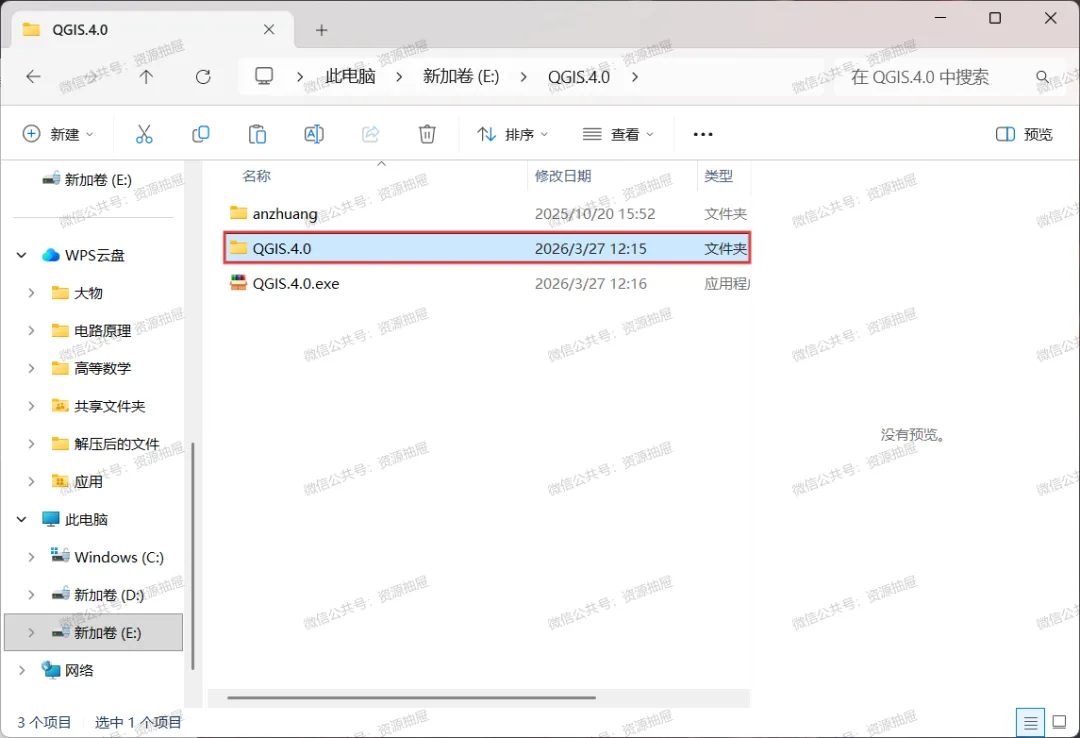Select the selected 新加卷 (E:) under 此电脑
The image size is (1080, 738).
pyautogui.click(x=94, y=633)
